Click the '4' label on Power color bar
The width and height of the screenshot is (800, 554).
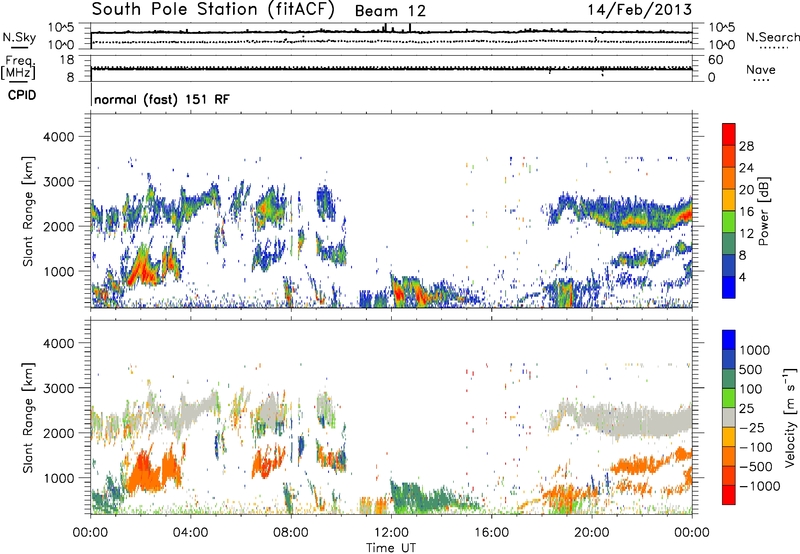click(x=742, y=277)
